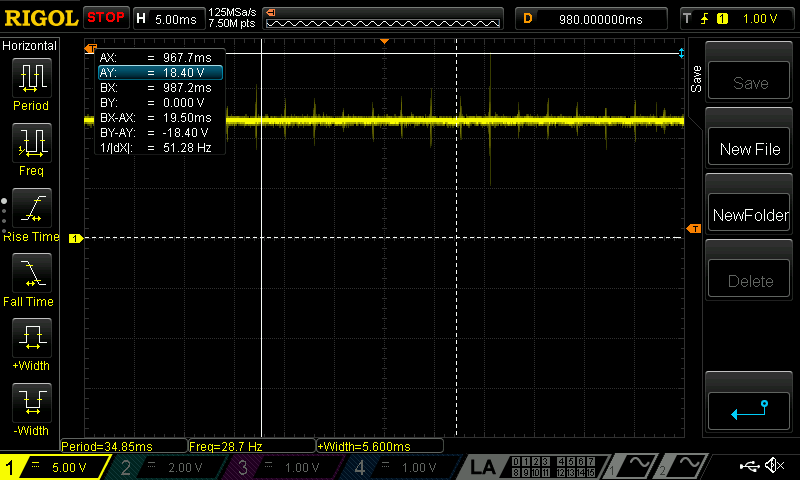Pick the -Width measurement icon
Viewport: 800px width, 480px height.
click(x=31, y=403)
